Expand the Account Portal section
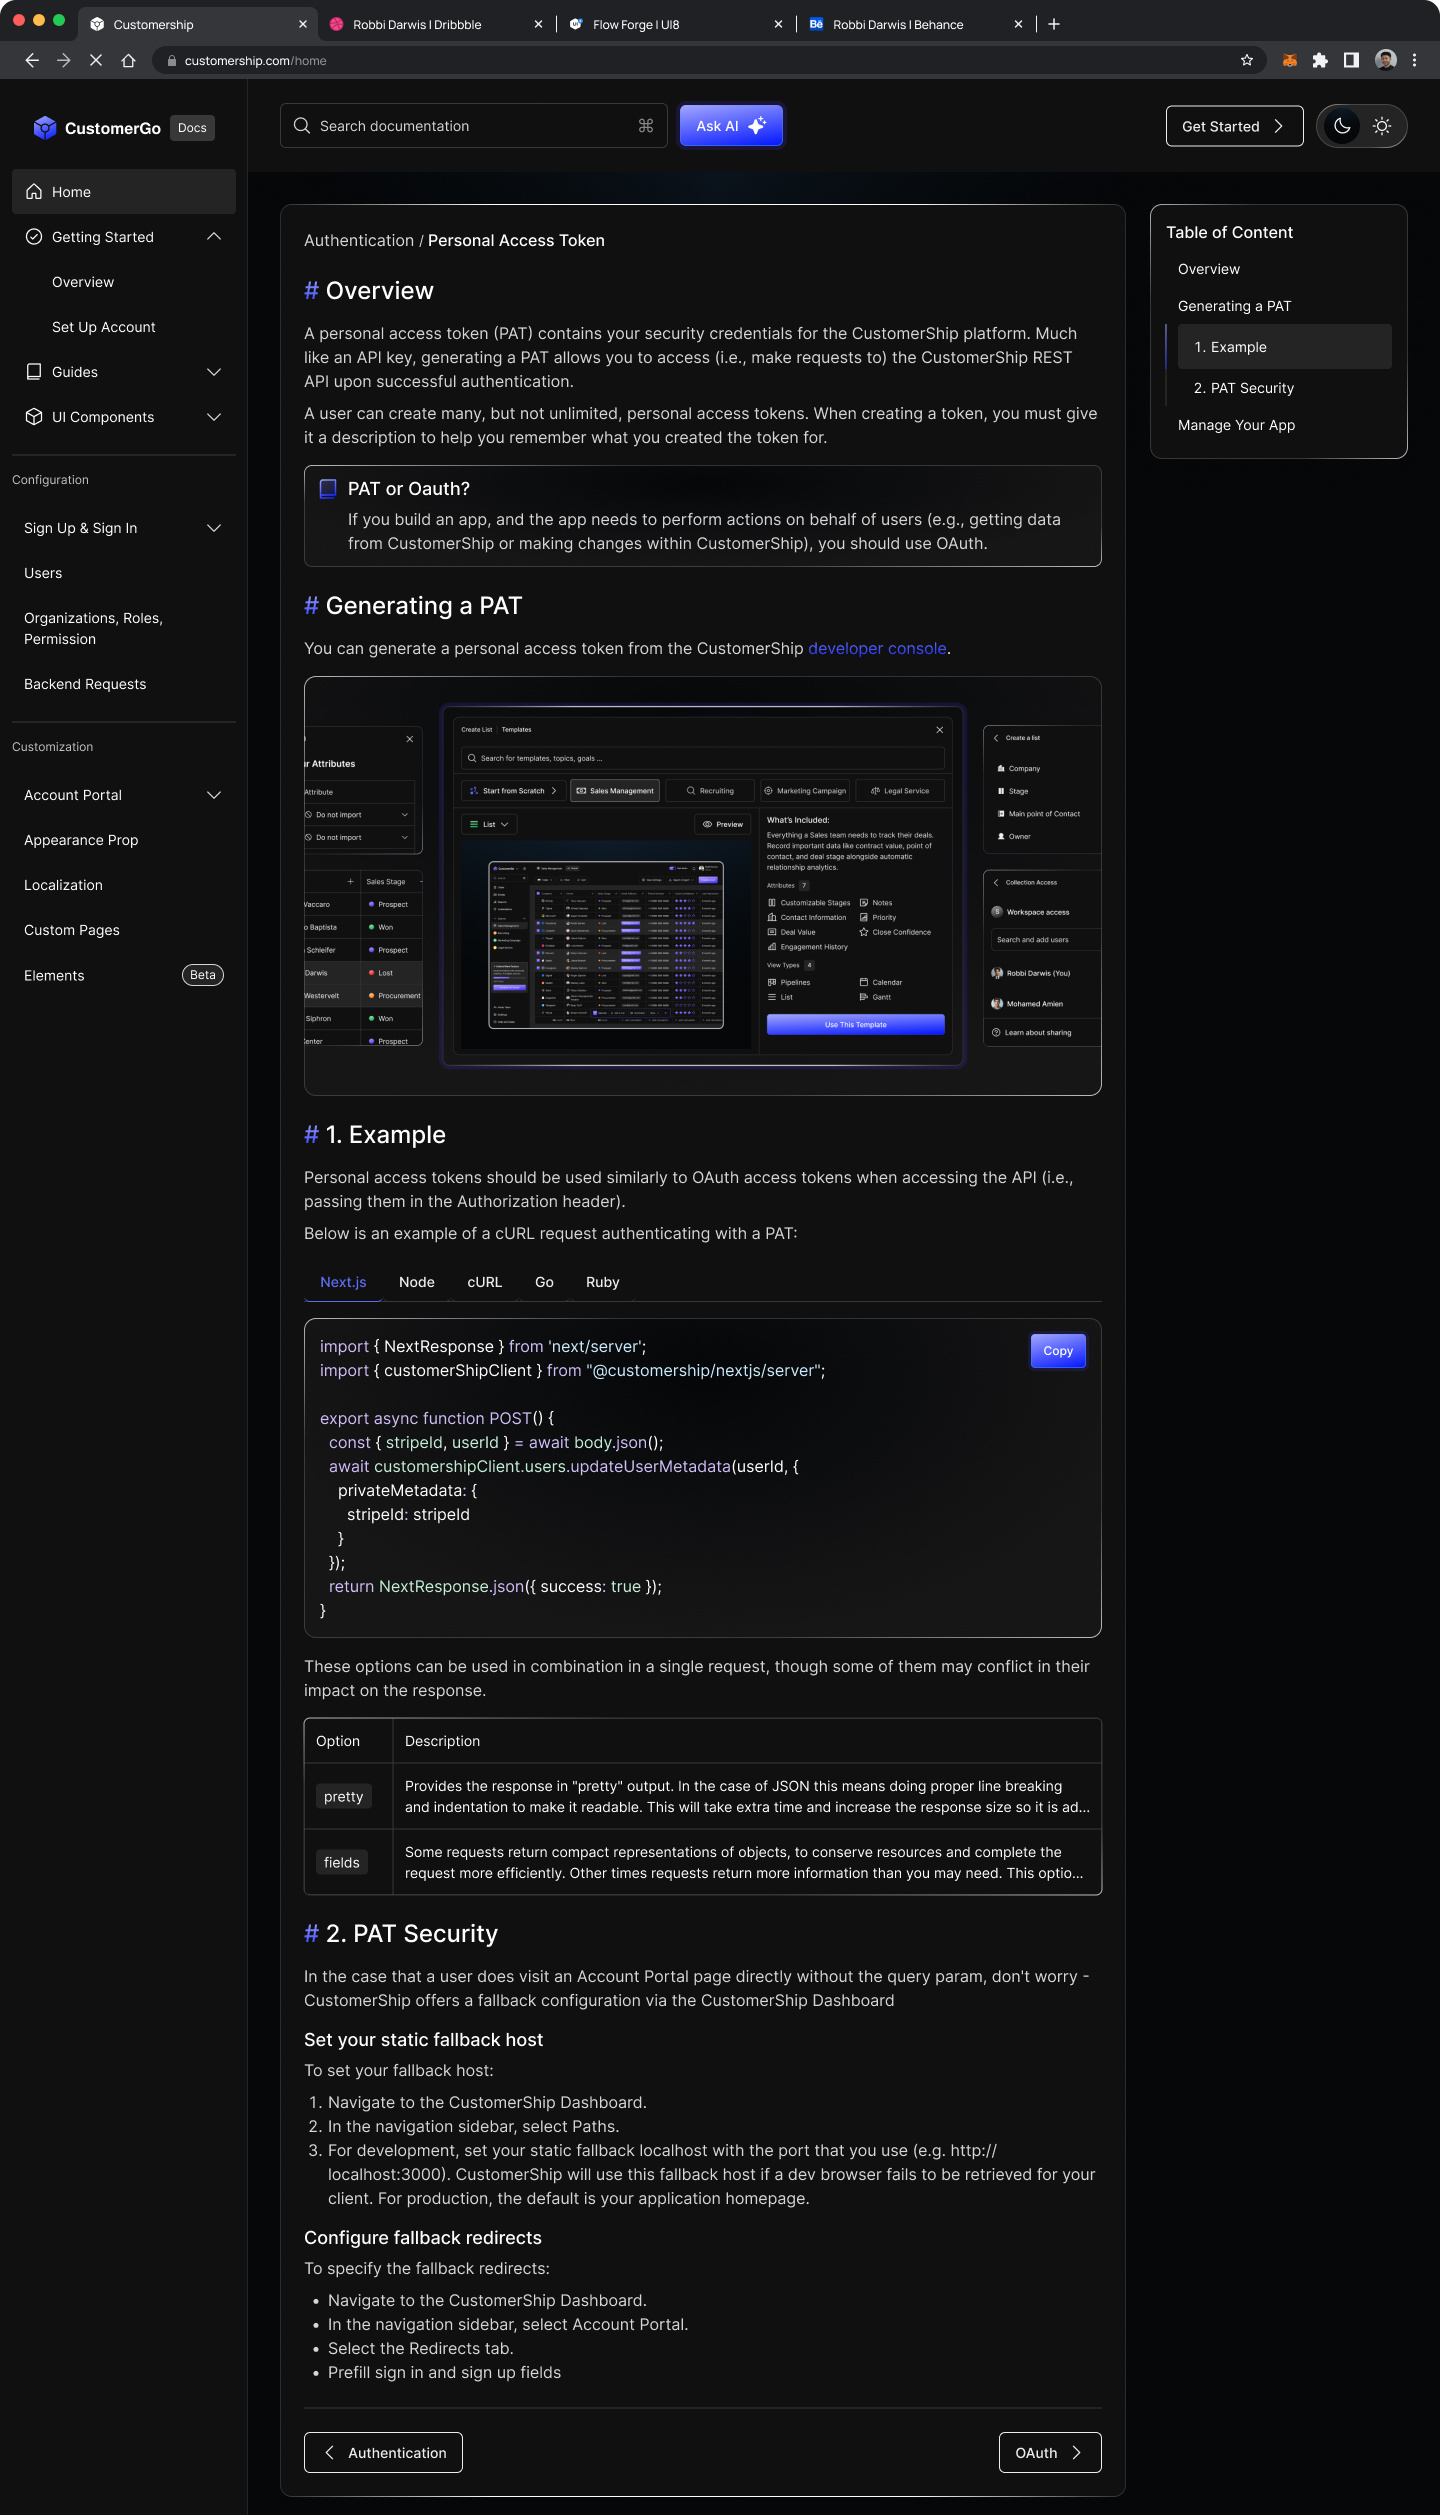1440x2515 pixels. [214, 795]
